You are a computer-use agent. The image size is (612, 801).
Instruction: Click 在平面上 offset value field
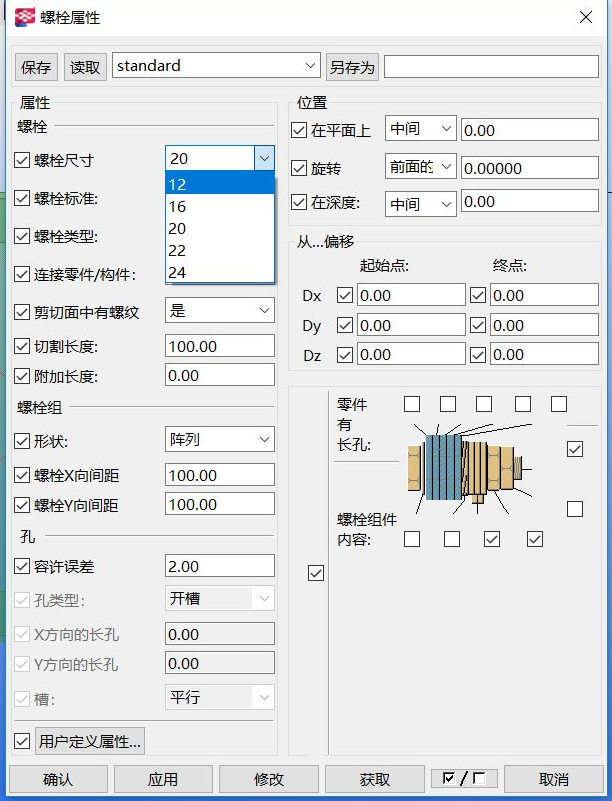coord(530,130)
